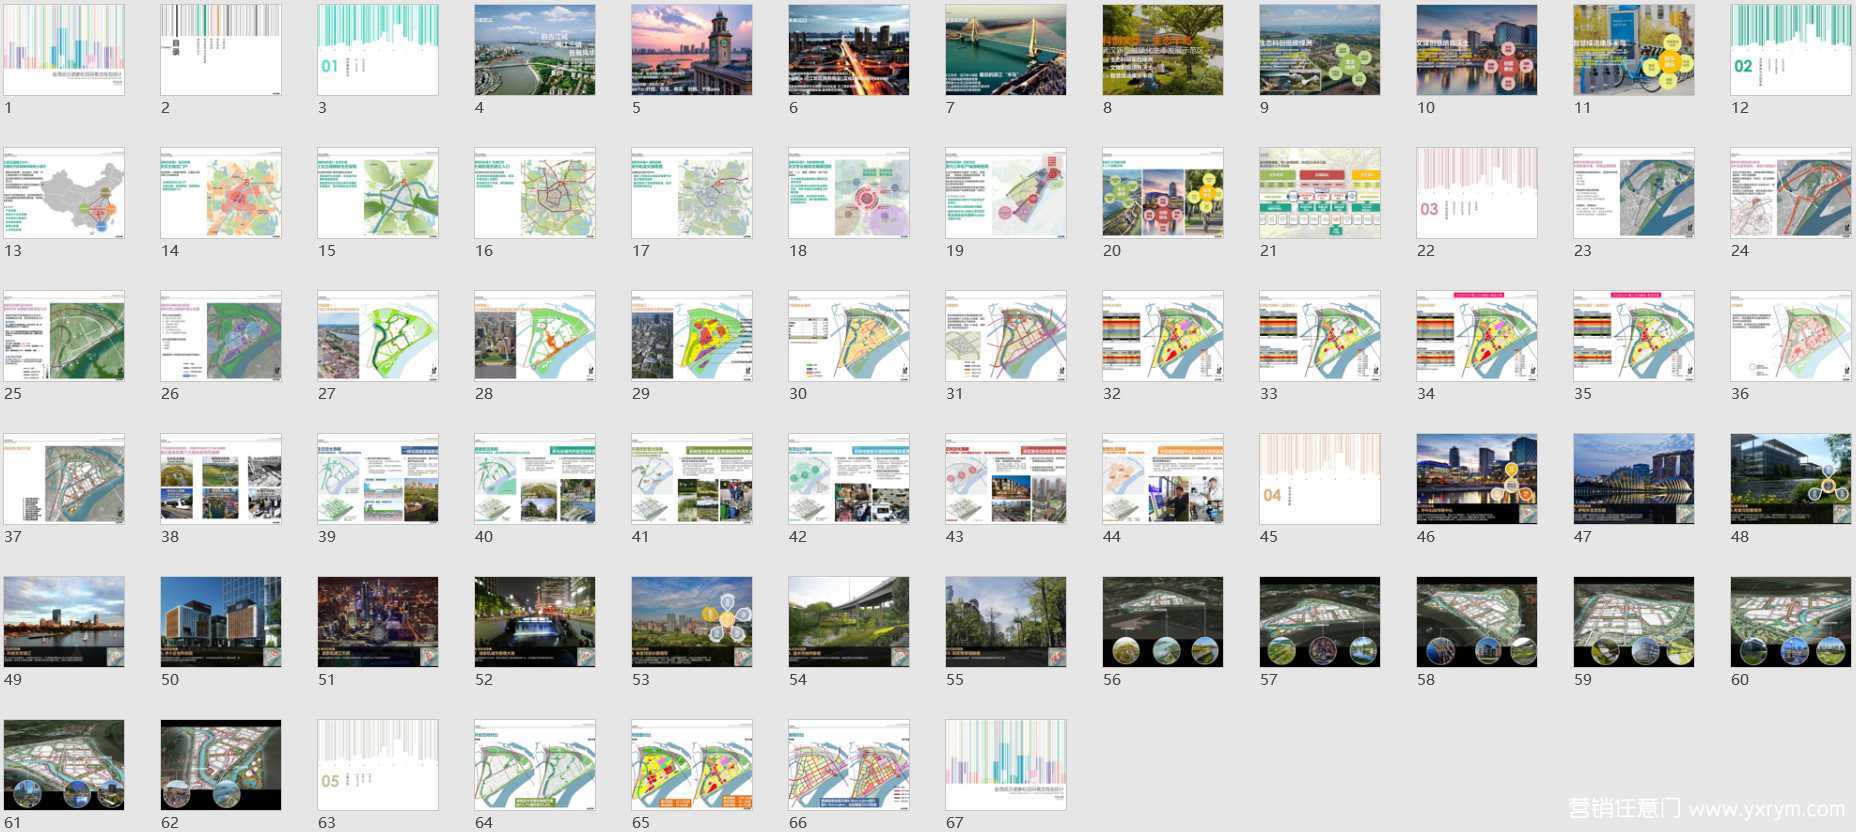Open slide 2 table of contents thumbnail

click(x=221, y=50)
